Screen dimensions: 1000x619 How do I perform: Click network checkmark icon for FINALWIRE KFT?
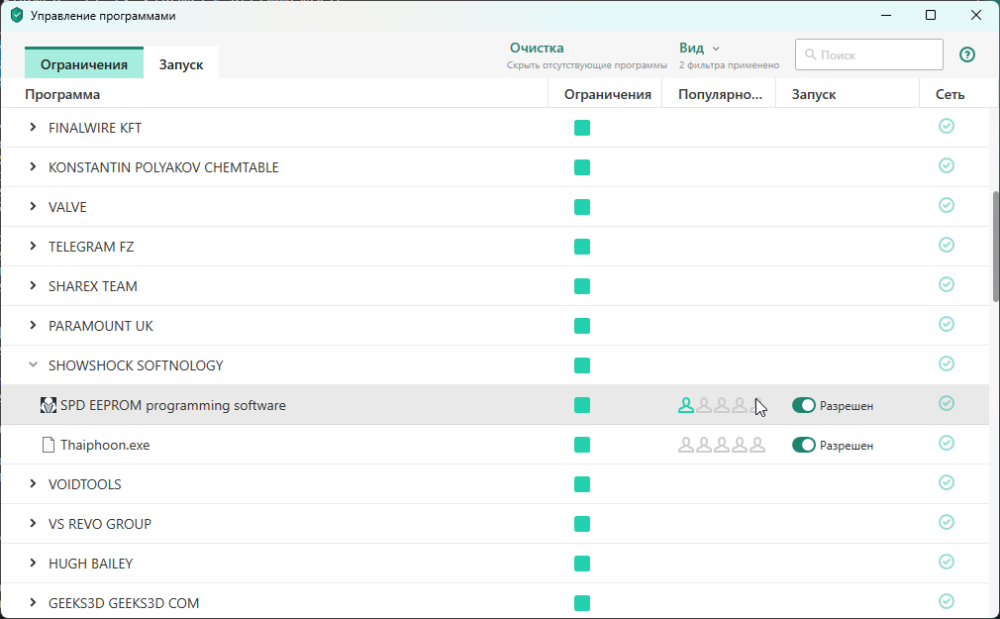tap(946, 126)
